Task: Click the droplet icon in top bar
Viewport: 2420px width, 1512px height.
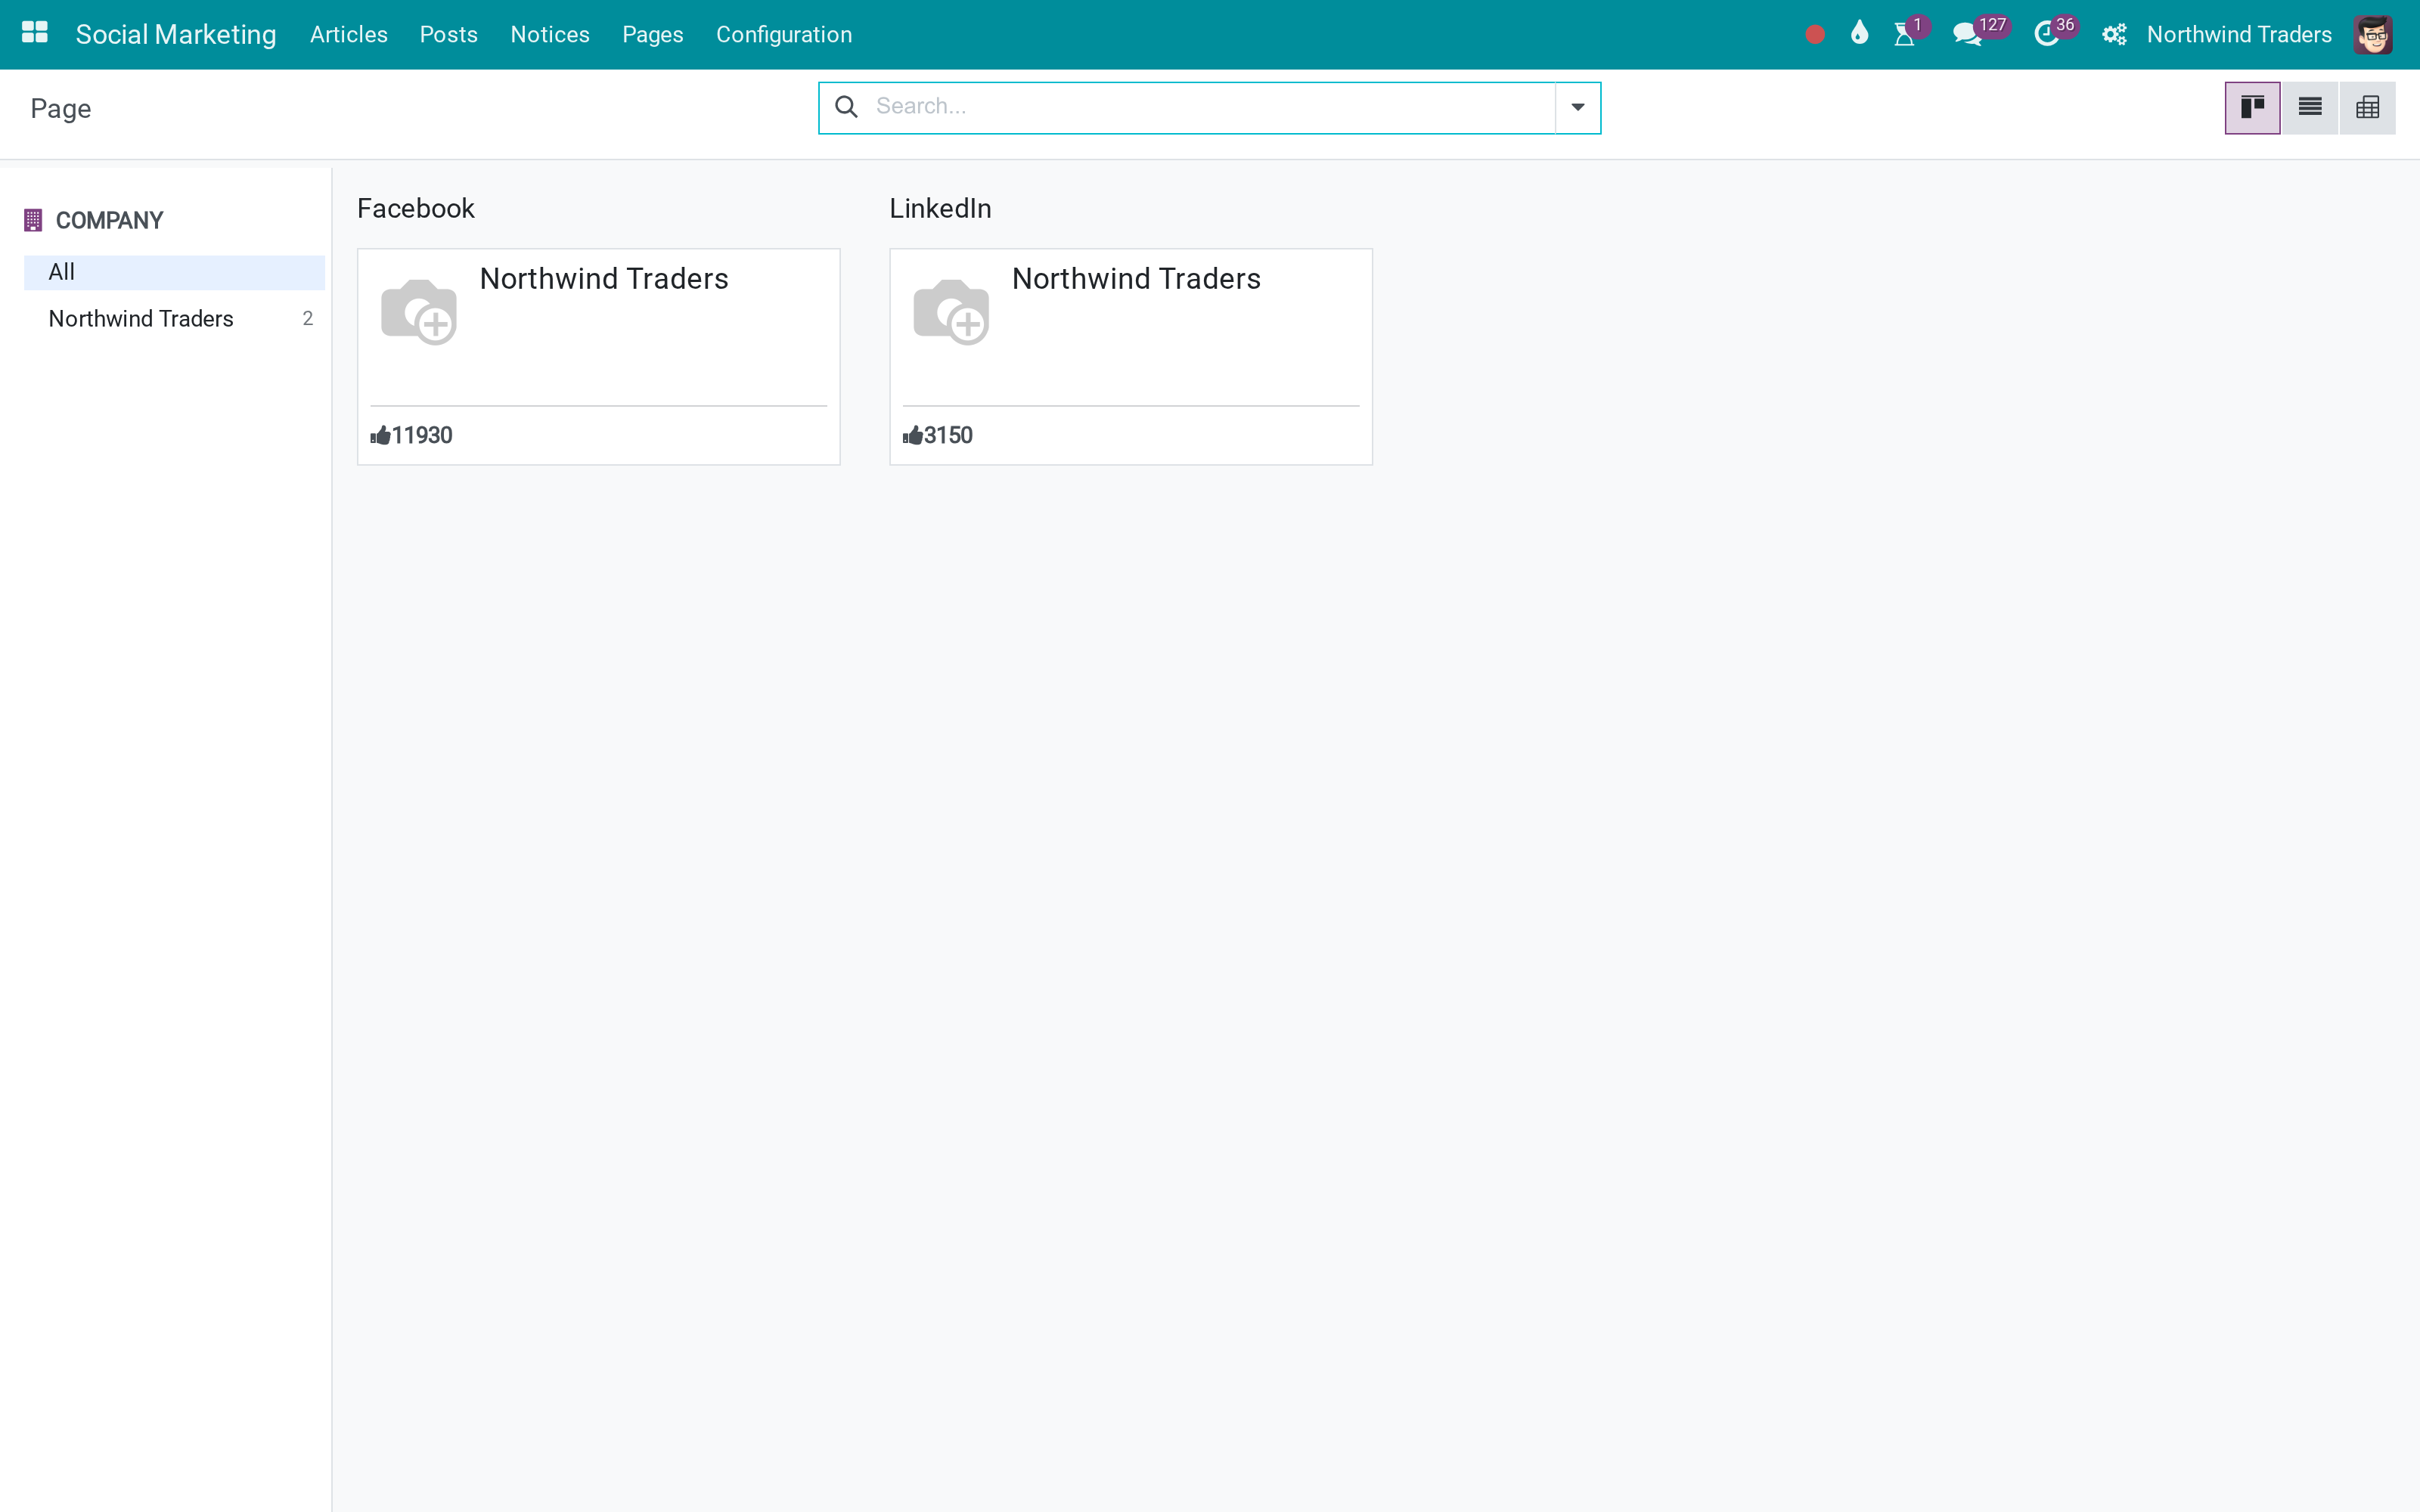Action: (x=1859, y=34)
